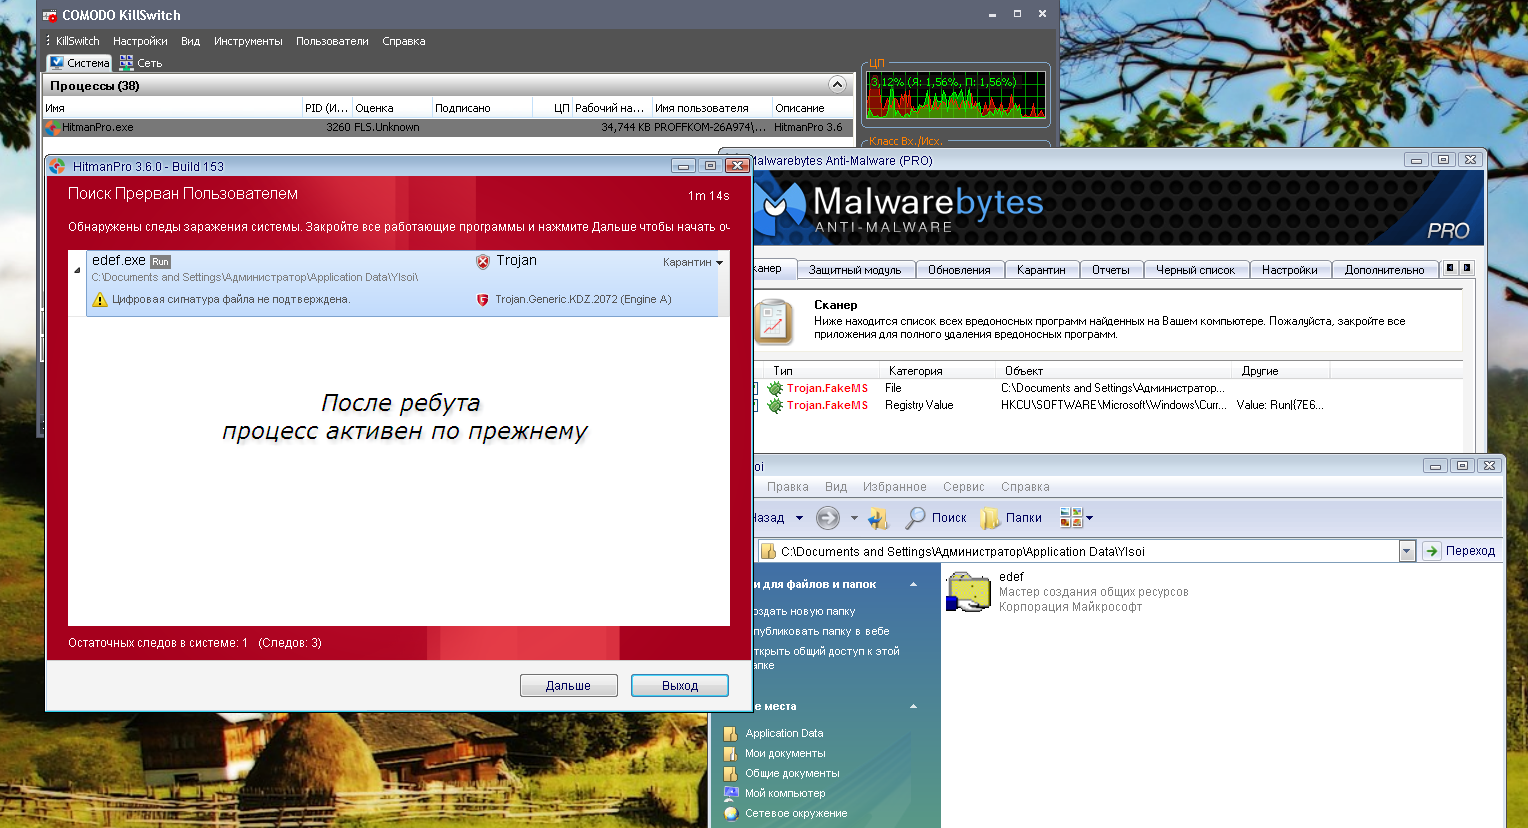
Task: Open Application Data folder in sidebar
Action: [x=784, y=733]
